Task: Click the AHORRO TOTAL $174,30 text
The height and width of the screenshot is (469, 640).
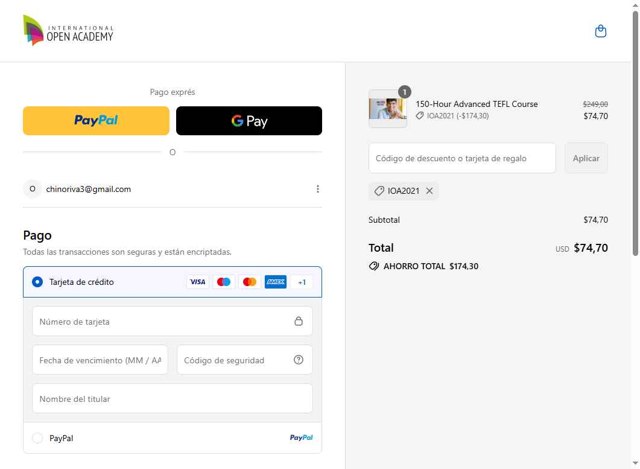Action: coord(431,266)
